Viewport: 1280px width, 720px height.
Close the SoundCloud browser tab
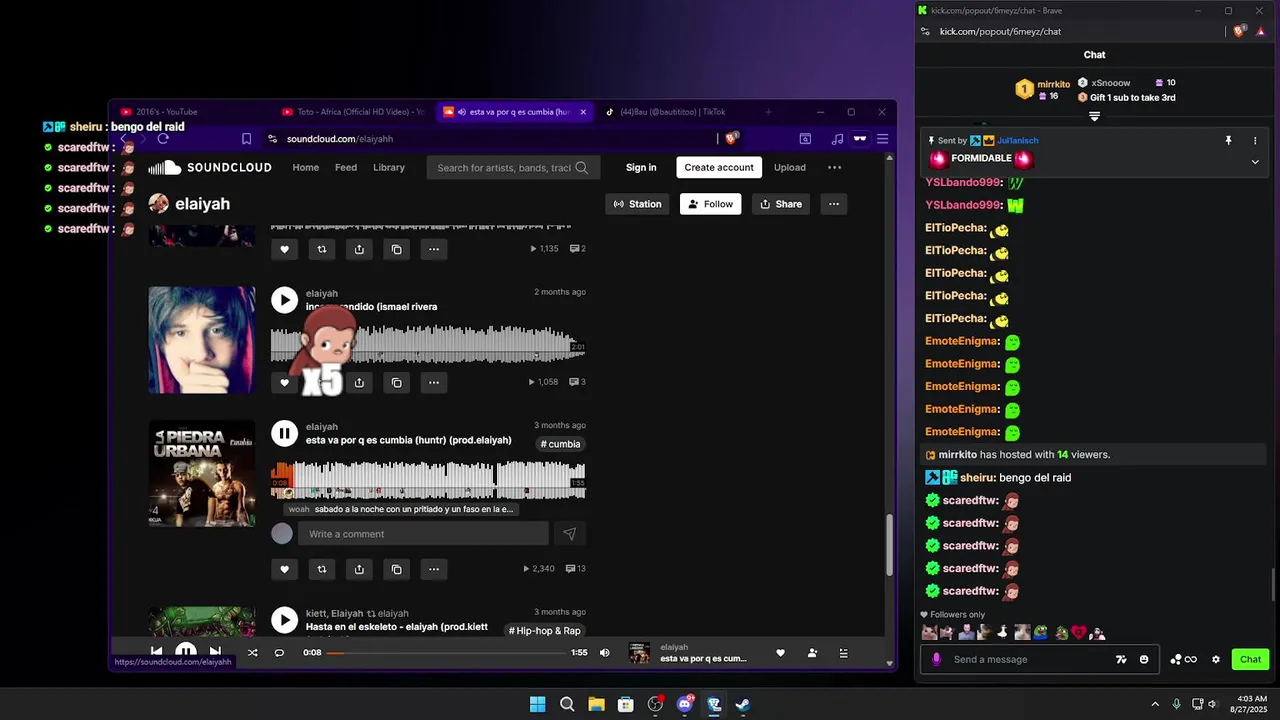(582, 112)
